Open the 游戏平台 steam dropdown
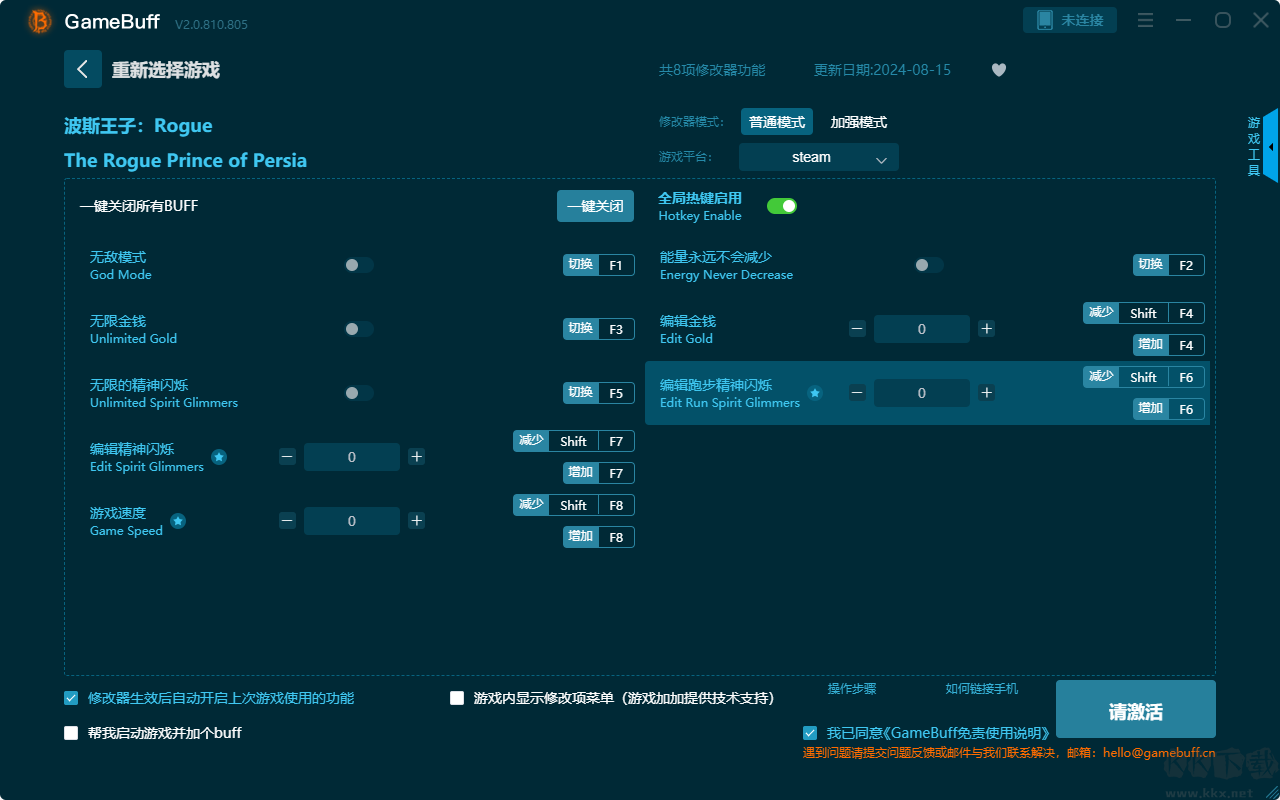1280x800 pixels. point(819,157)
